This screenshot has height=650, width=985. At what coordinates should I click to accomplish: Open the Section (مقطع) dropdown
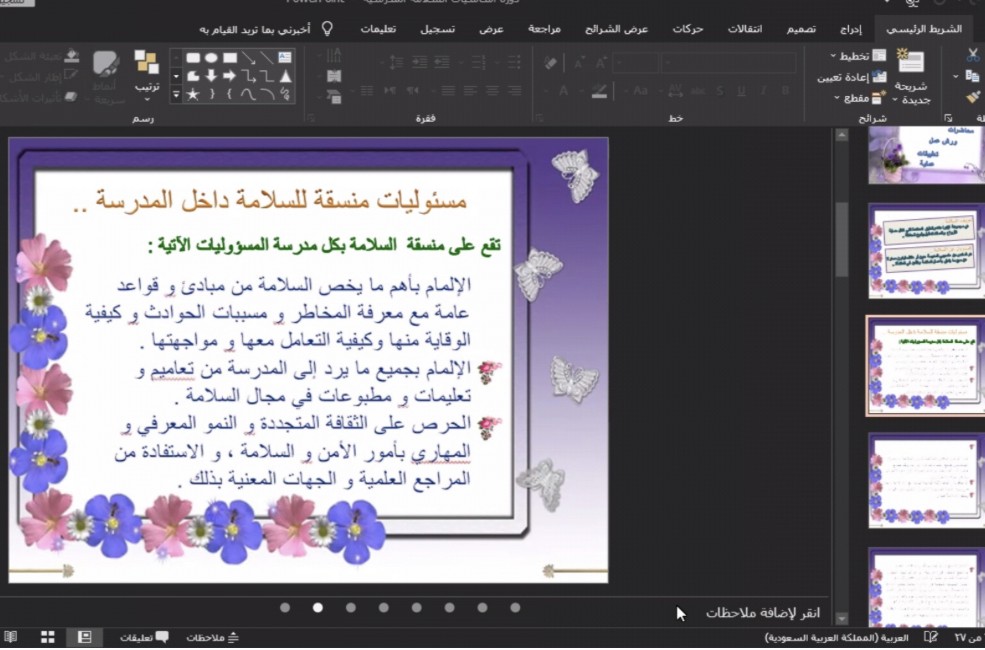click(x=852, y=98)
